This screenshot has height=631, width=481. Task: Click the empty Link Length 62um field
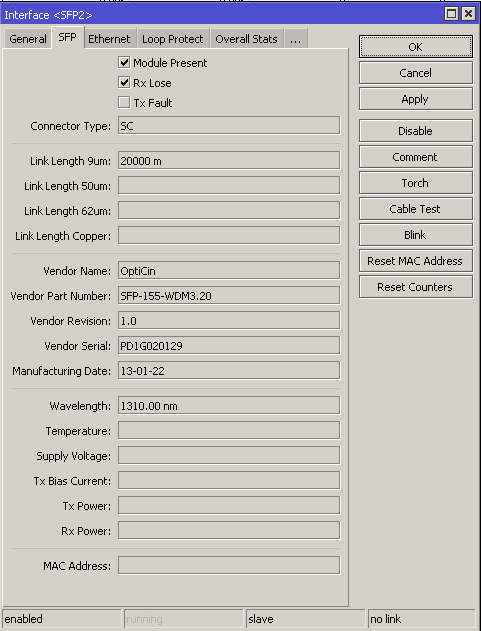[x=229, y=210]
